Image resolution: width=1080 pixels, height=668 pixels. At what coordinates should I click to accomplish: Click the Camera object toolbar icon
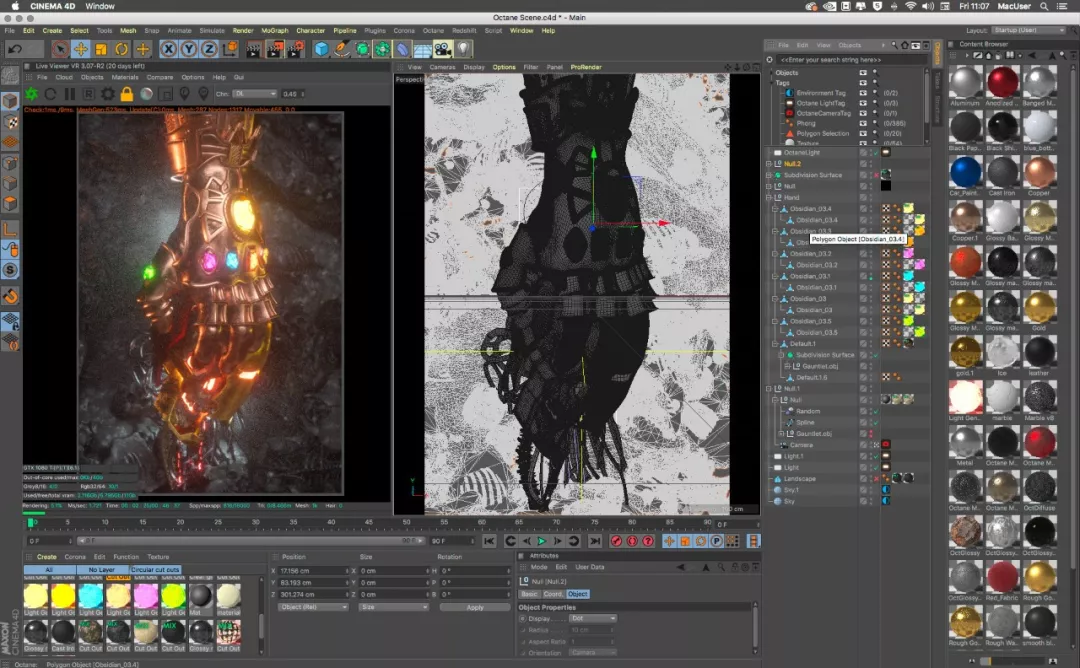[x=443, y=49]
